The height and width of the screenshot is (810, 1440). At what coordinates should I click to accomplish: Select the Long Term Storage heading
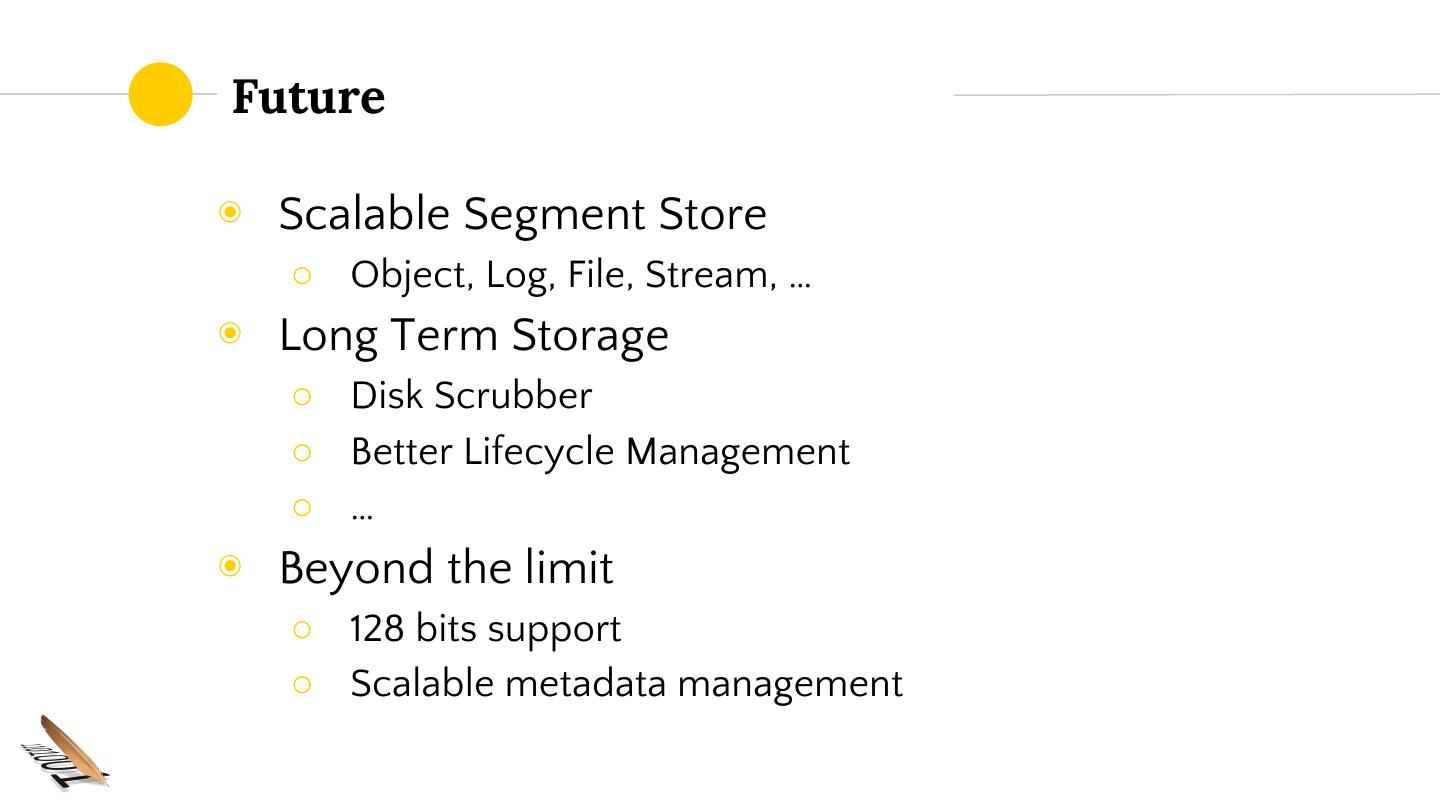tap(473, 335)
